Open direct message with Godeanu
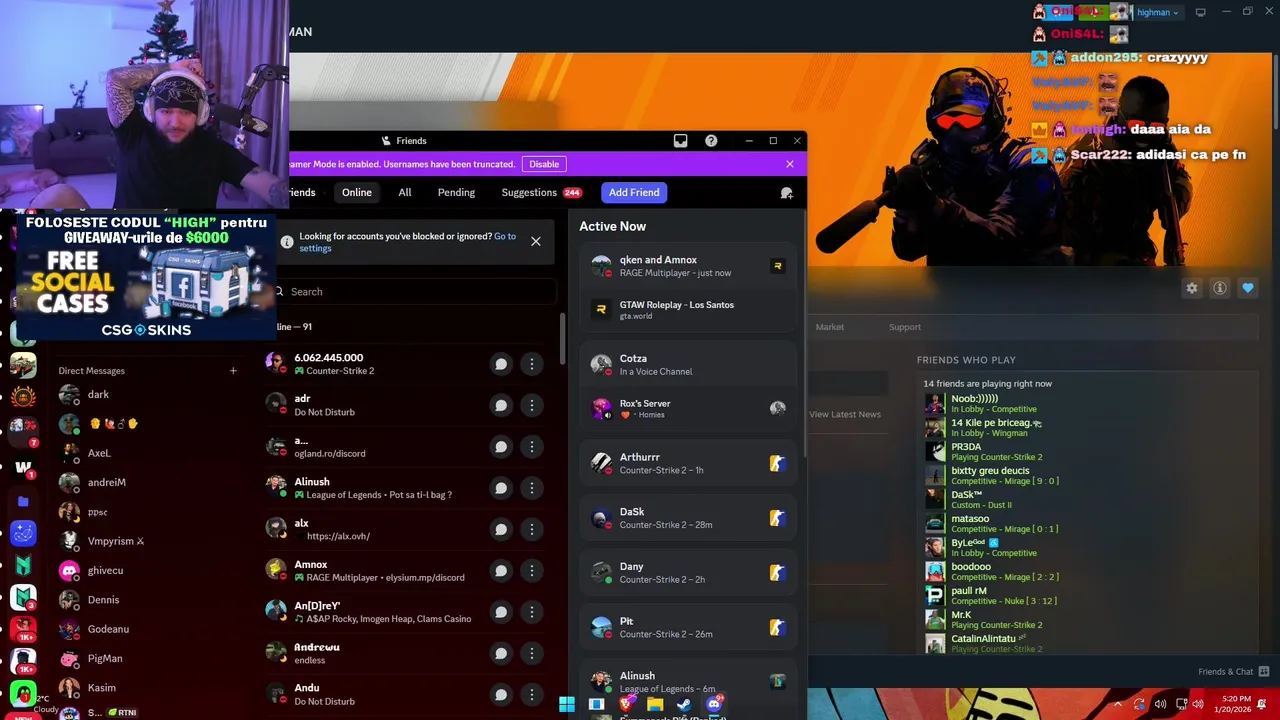This screenshot has width=1280, height=720. 150,629
